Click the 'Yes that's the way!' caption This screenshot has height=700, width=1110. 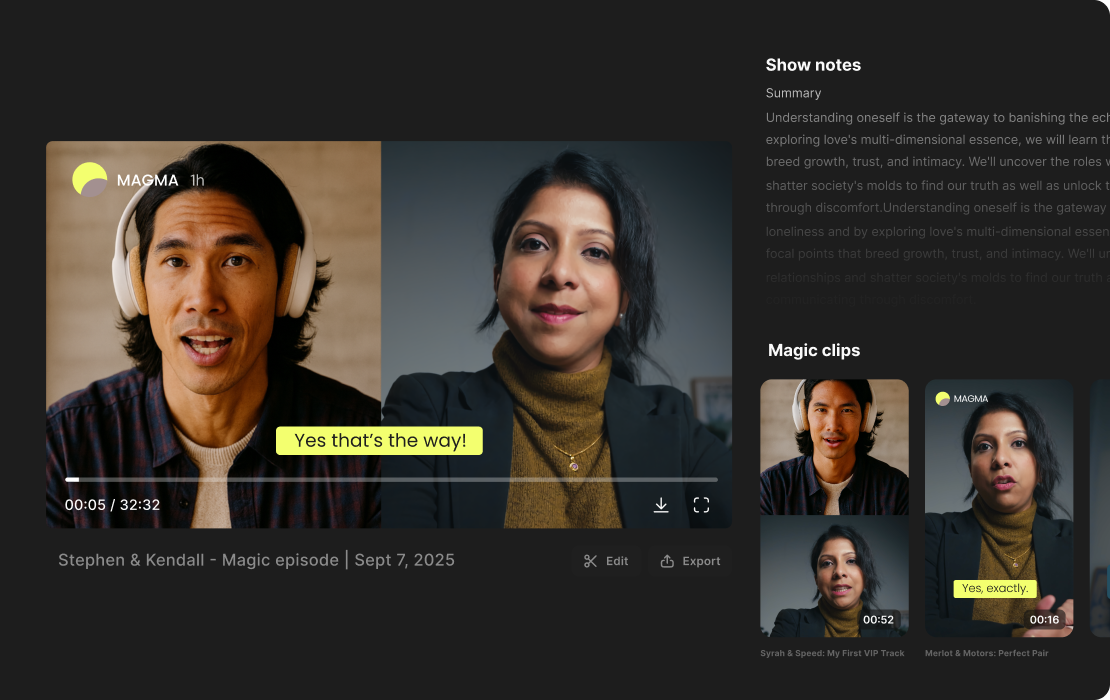point(379,440)
